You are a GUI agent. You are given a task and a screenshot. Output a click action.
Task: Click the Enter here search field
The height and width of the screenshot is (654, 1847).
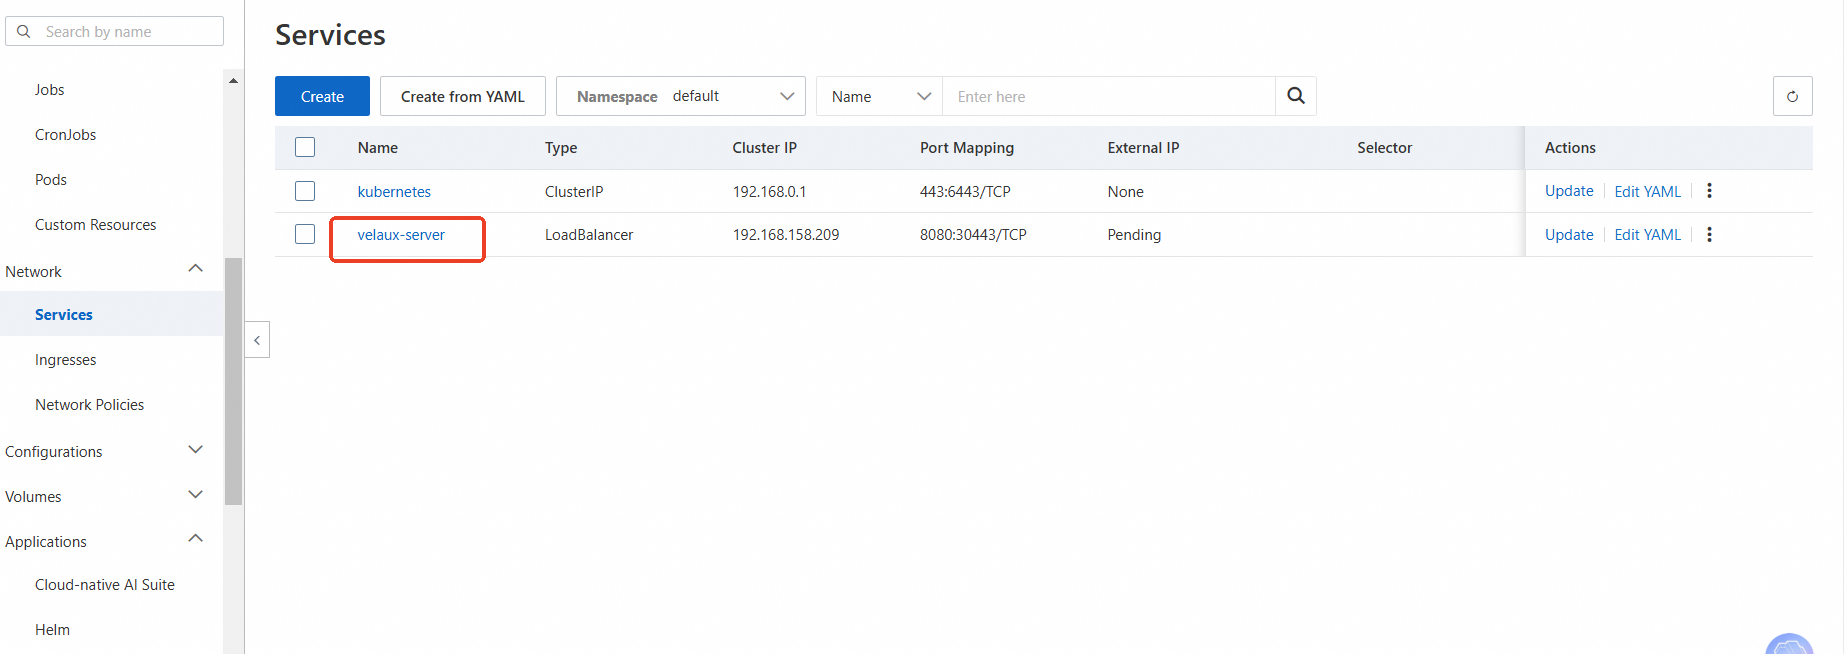(x=1108, y=96)
